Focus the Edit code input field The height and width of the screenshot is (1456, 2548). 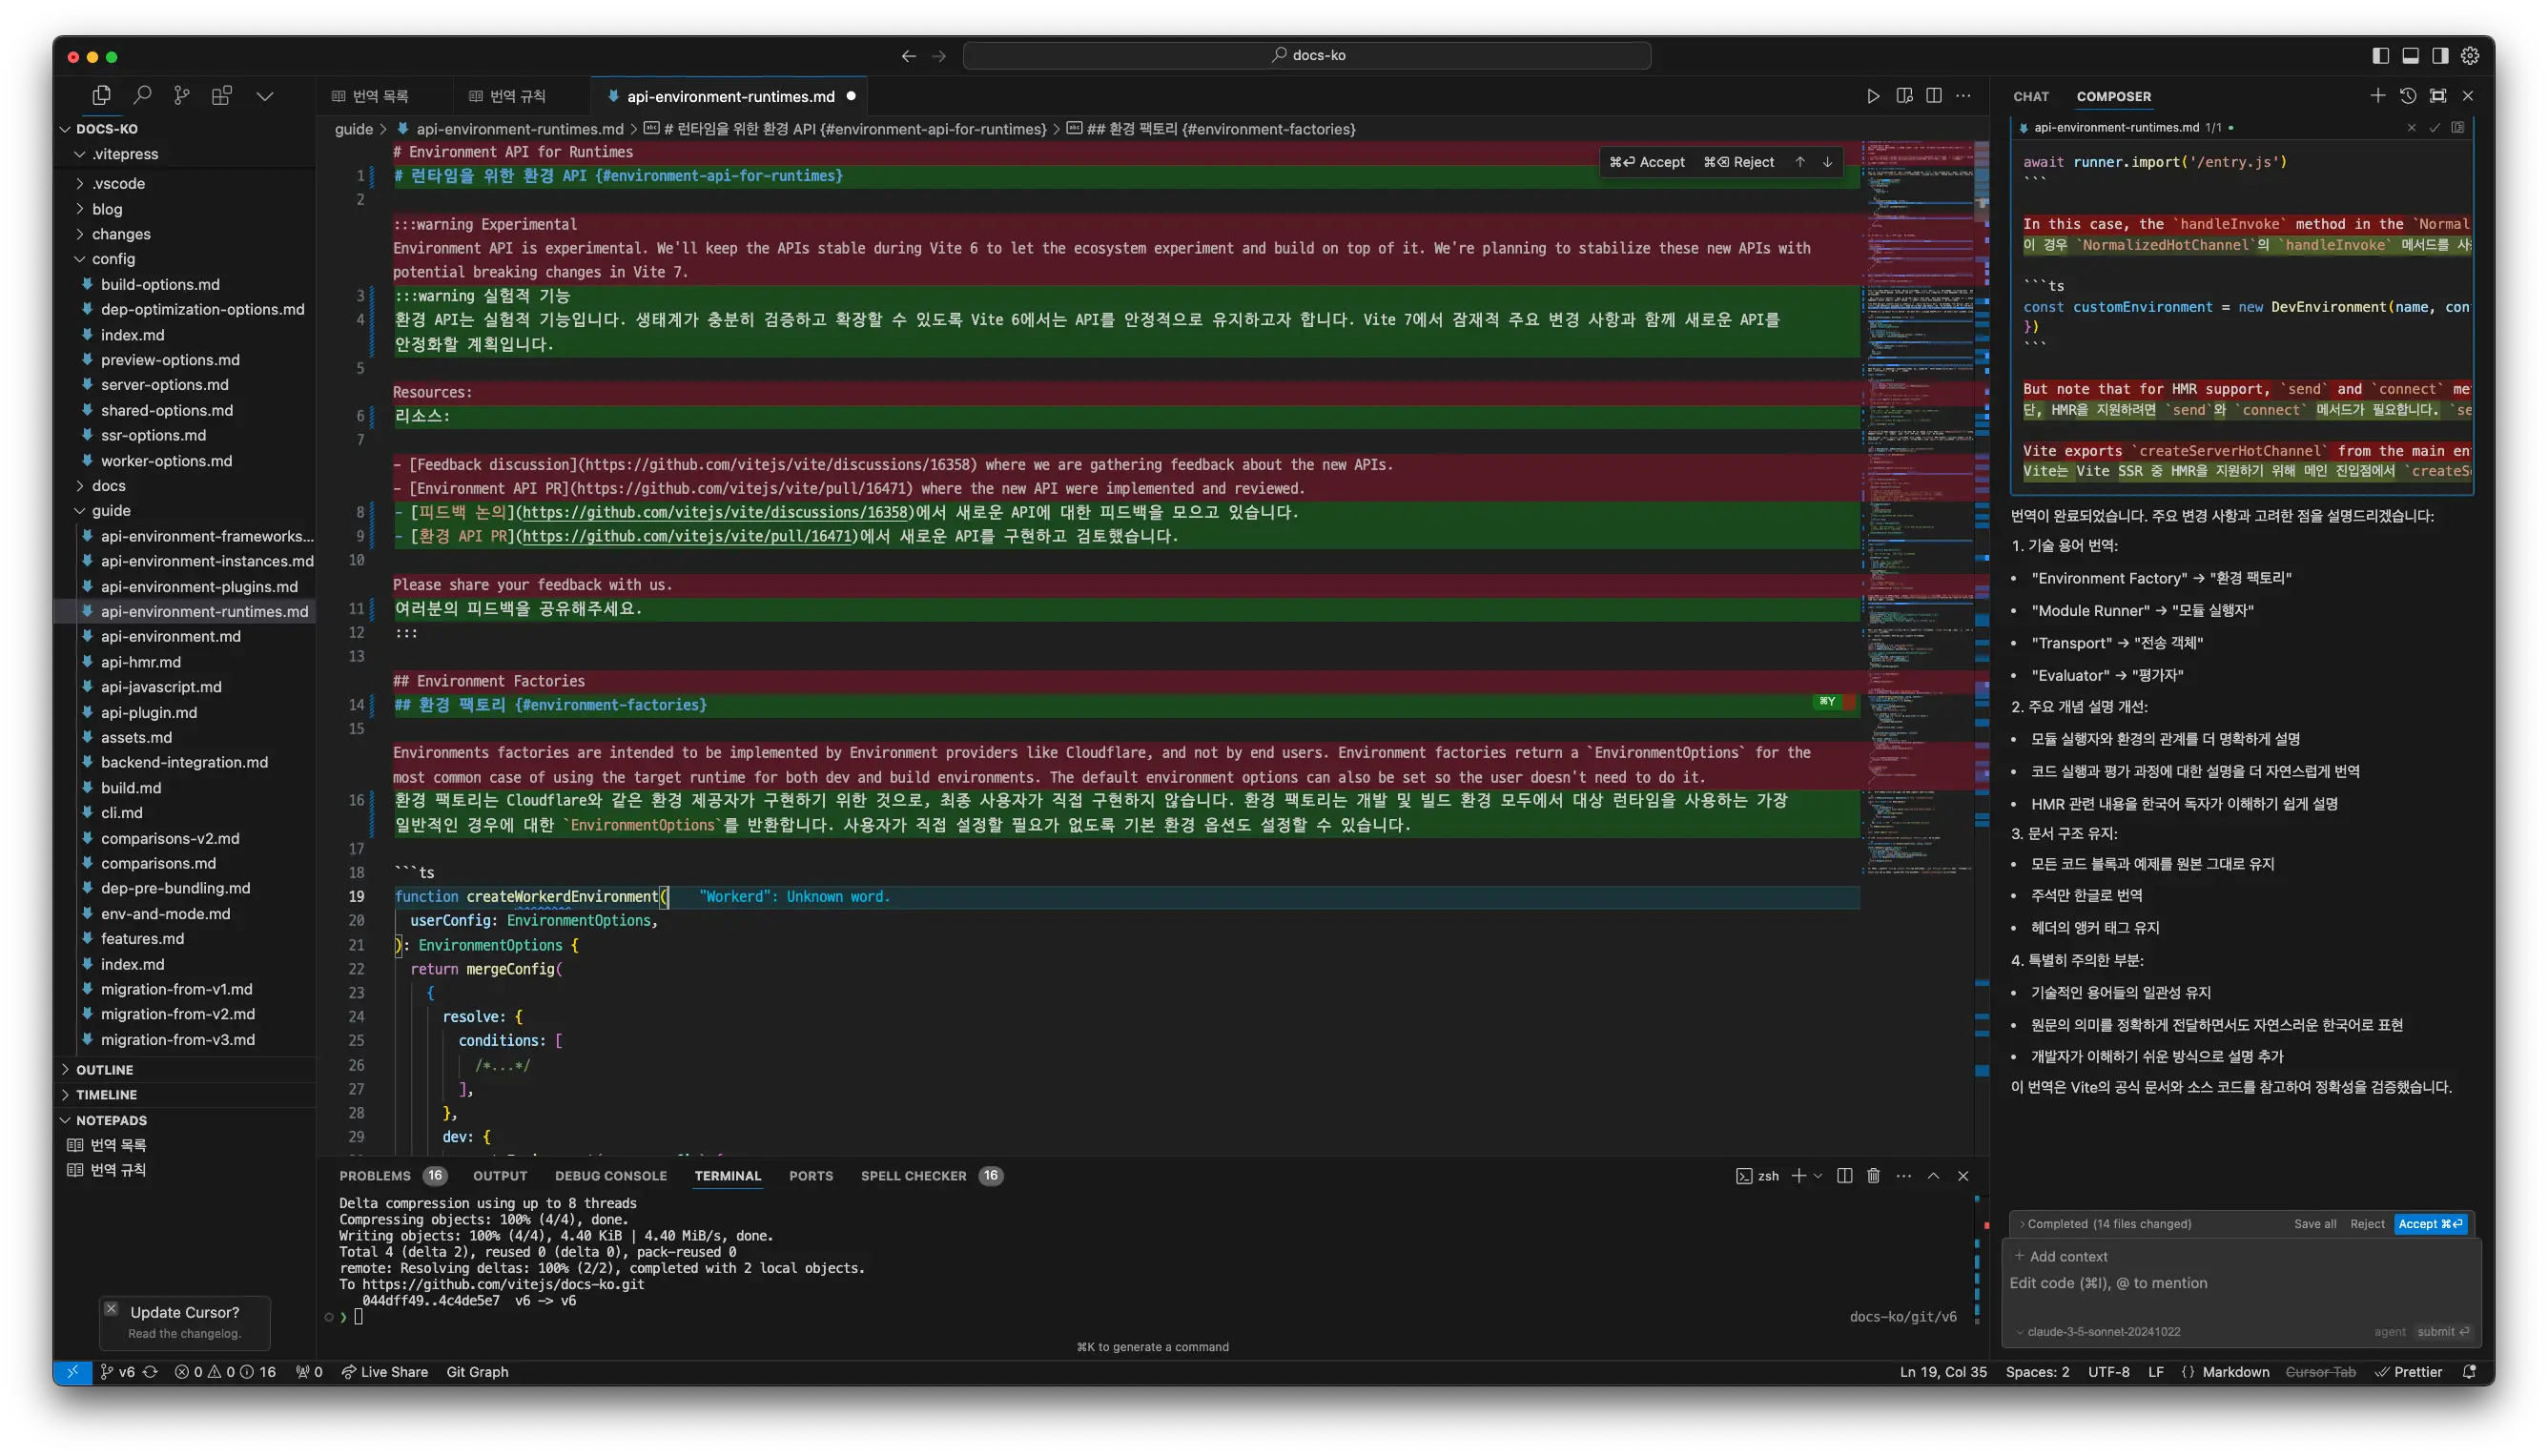[2240, 1283]
